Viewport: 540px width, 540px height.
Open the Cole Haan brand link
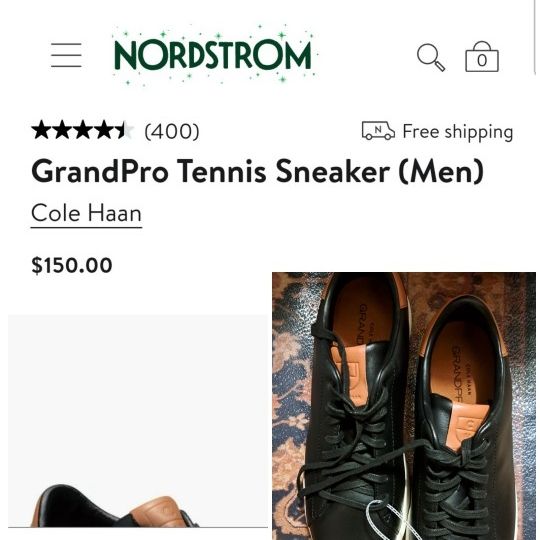coord(86,214)
